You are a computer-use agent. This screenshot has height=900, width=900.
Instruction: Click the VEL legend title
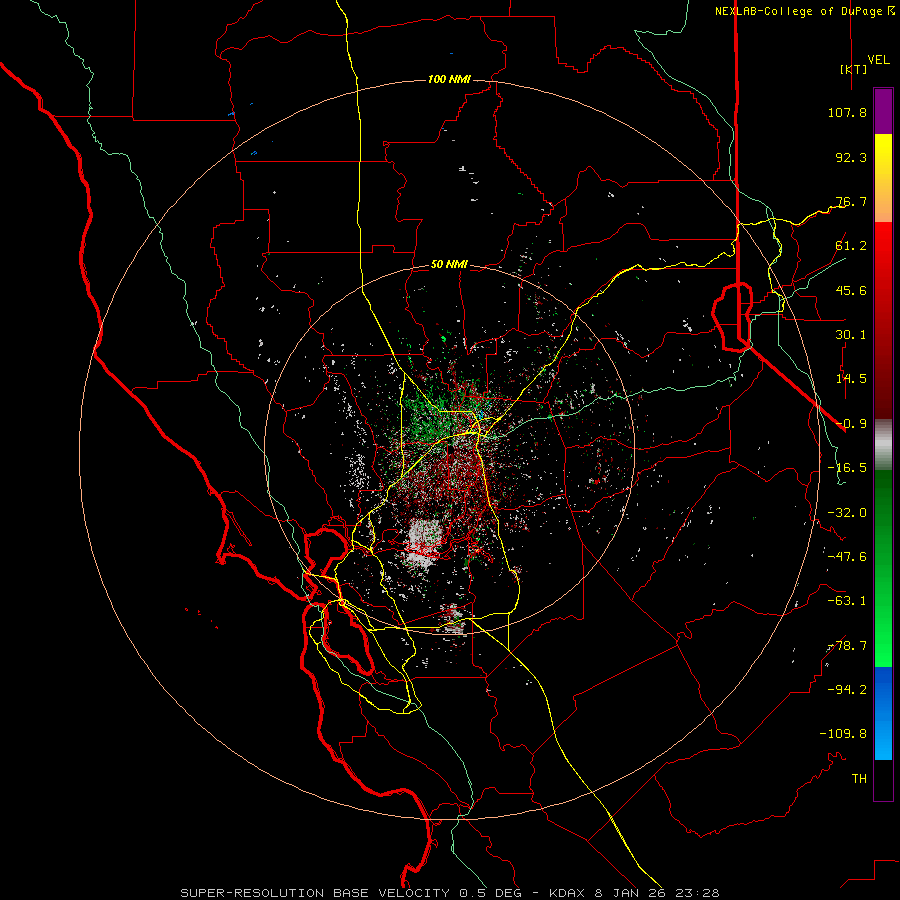coord(878,60)
